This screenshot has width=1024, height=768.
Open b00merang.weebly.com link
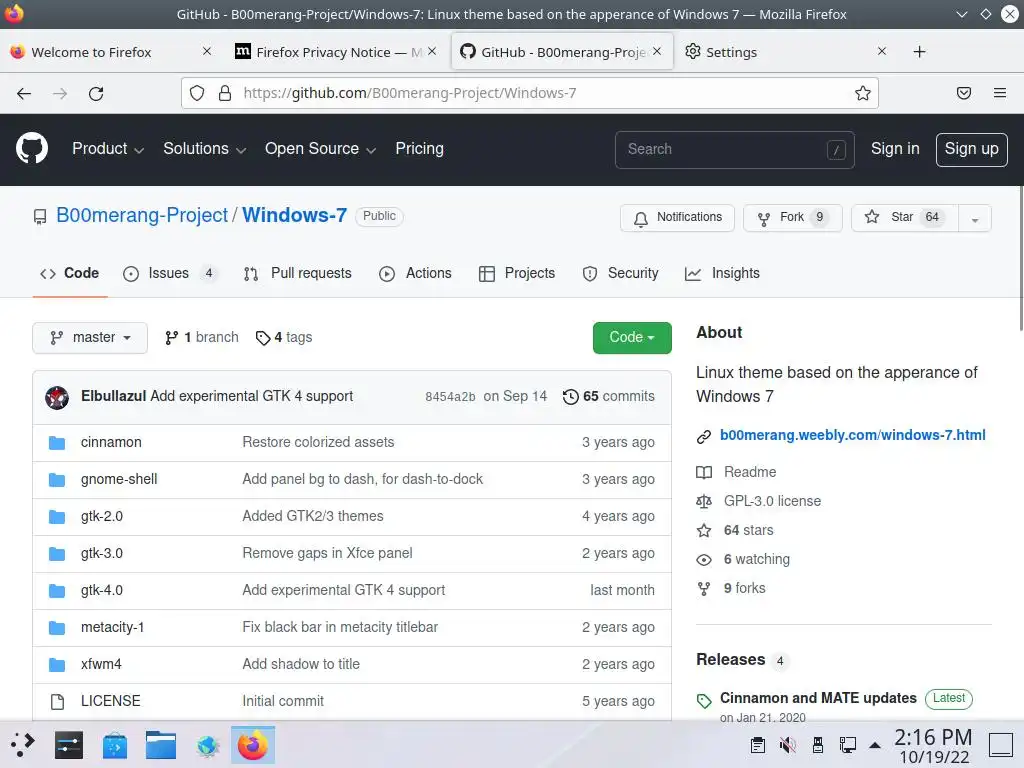coord(852,436)
